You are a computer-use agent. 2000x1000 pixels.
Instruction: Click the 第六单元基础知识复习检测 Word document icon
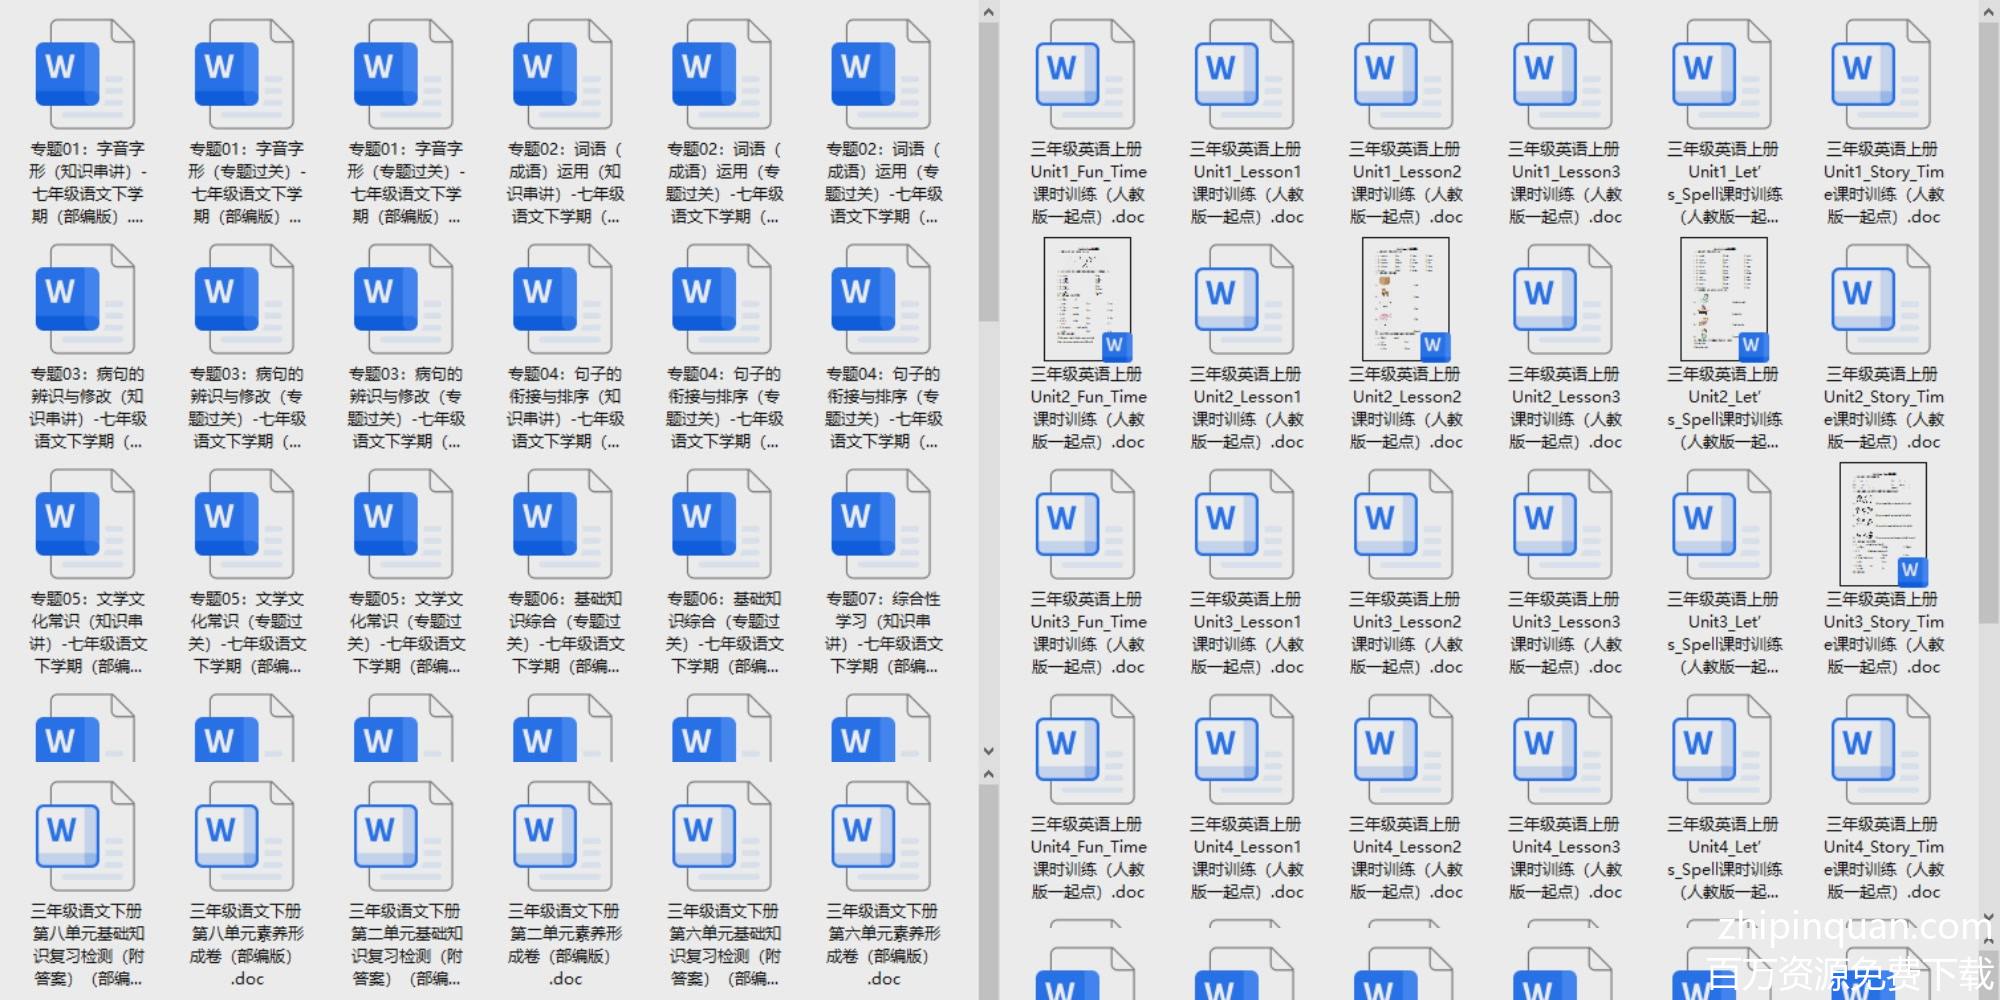(721, 837)
